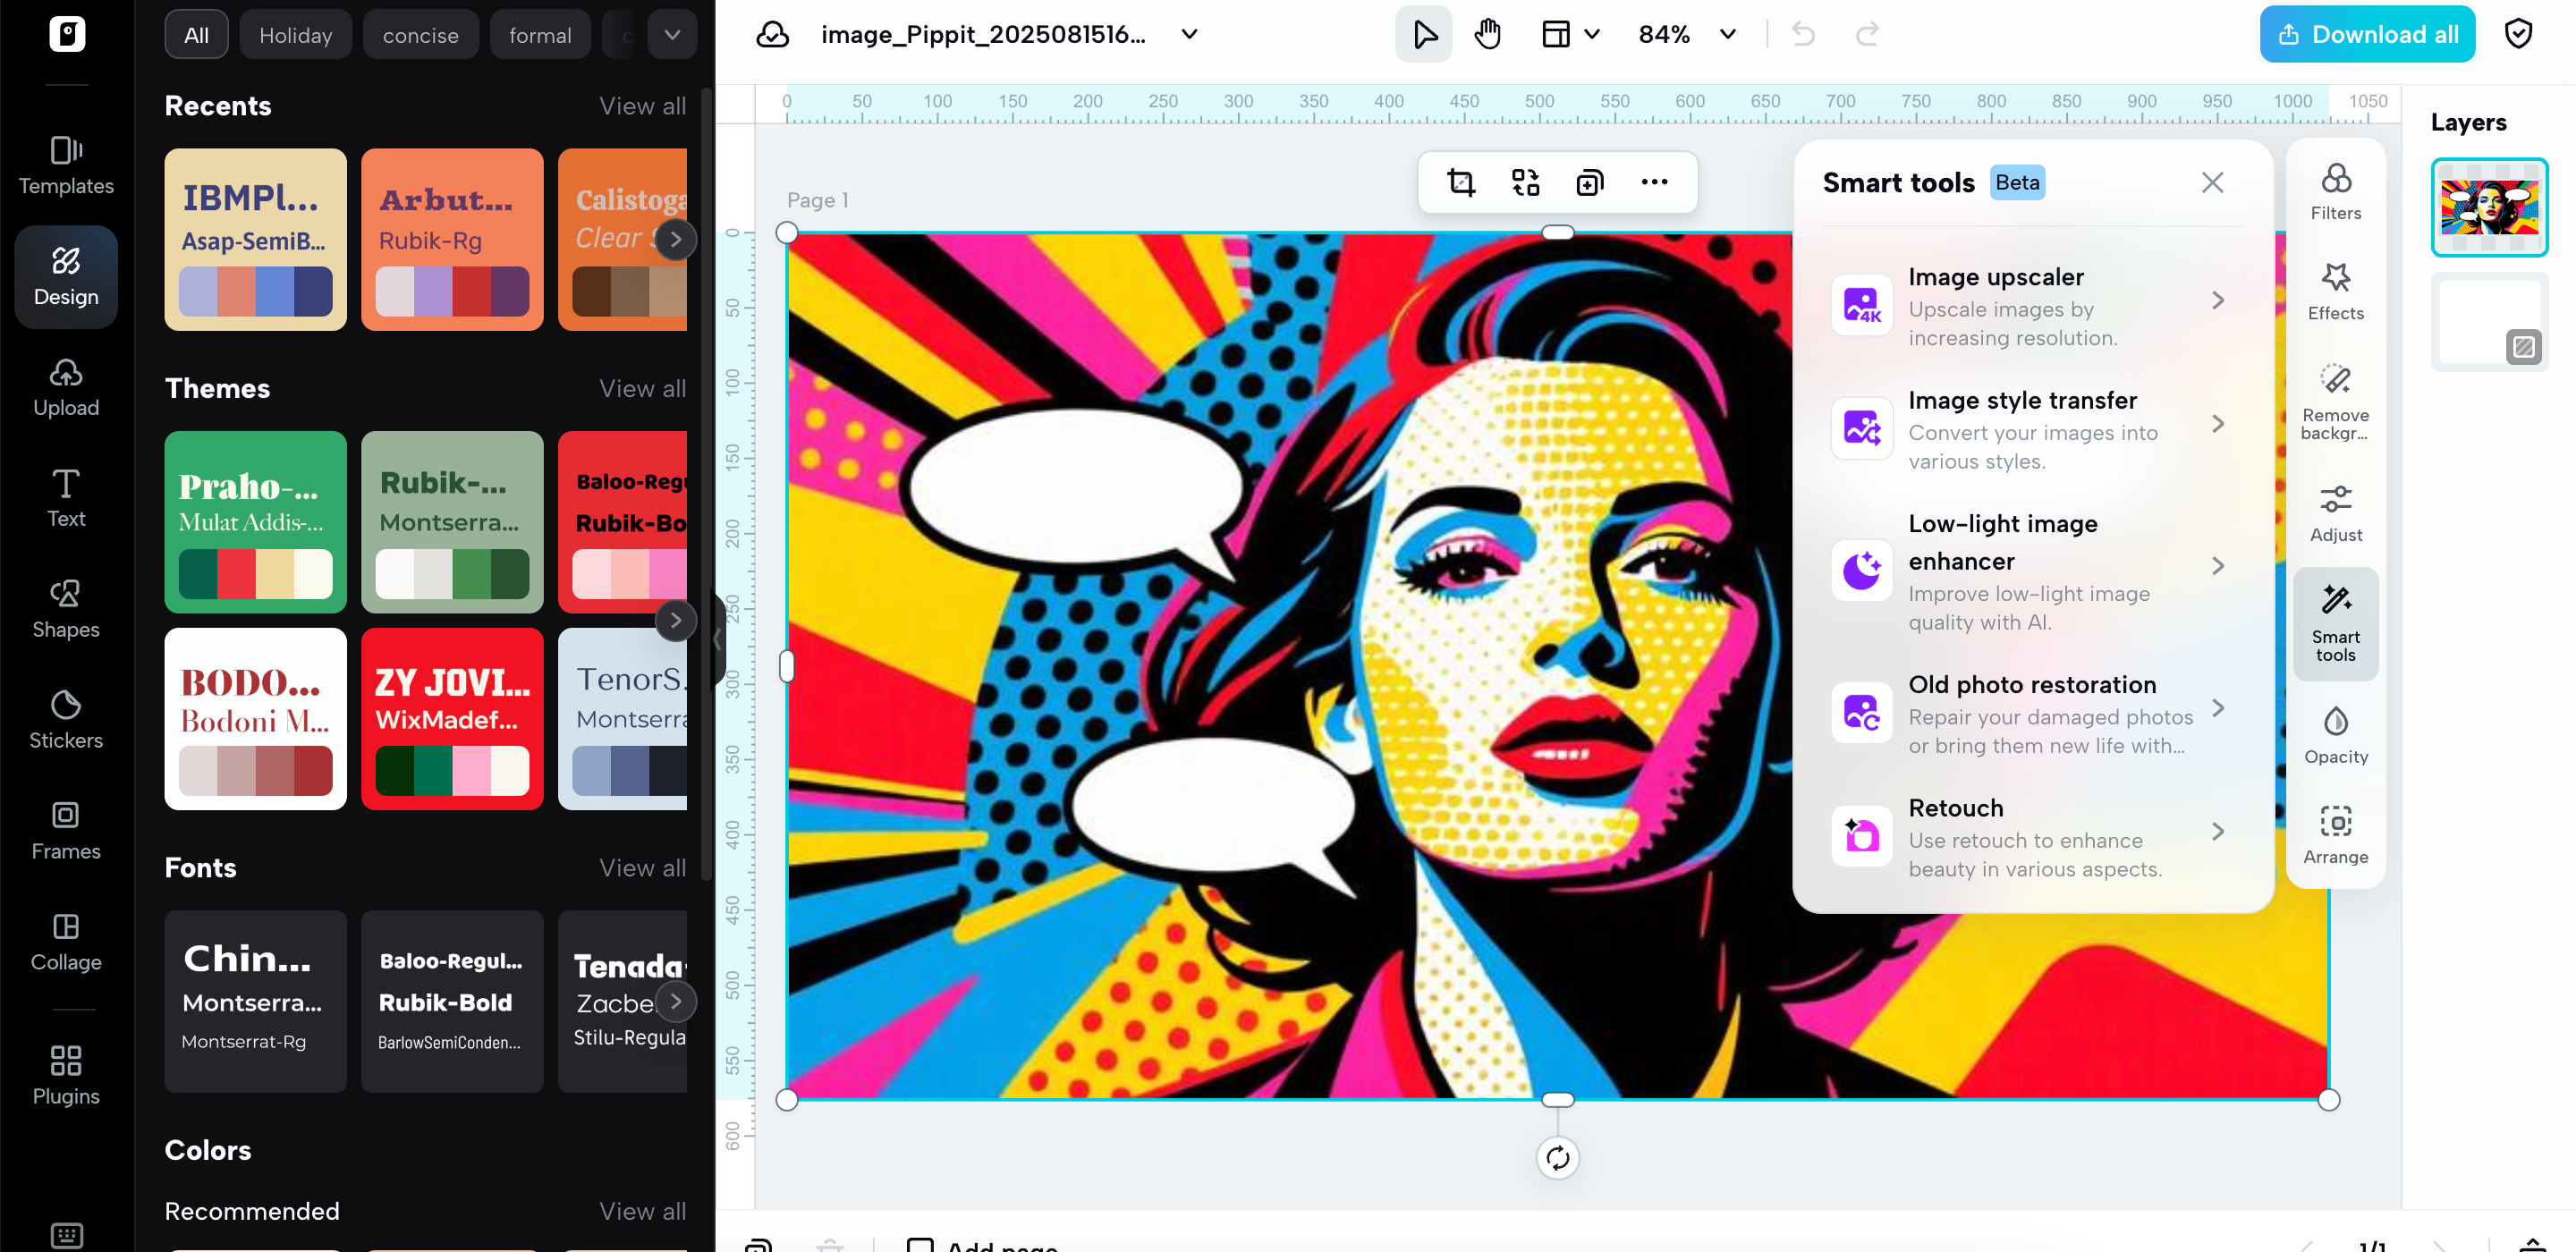Expand the category chips with the chevron
The image size is (2576, 1252).
pyautogui.click(x=672, y=33)
